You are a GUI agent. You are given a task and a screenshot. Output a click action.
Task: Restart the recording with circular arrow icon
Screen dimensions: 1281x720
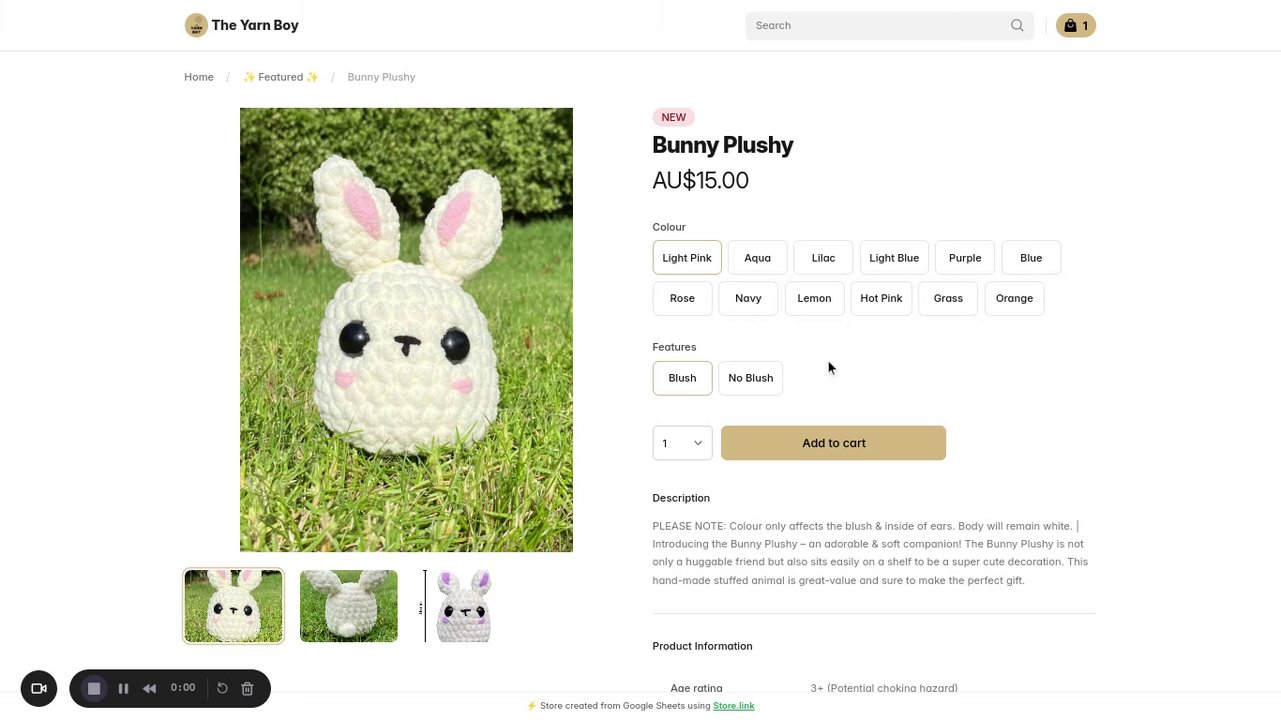tap(222, 688)
